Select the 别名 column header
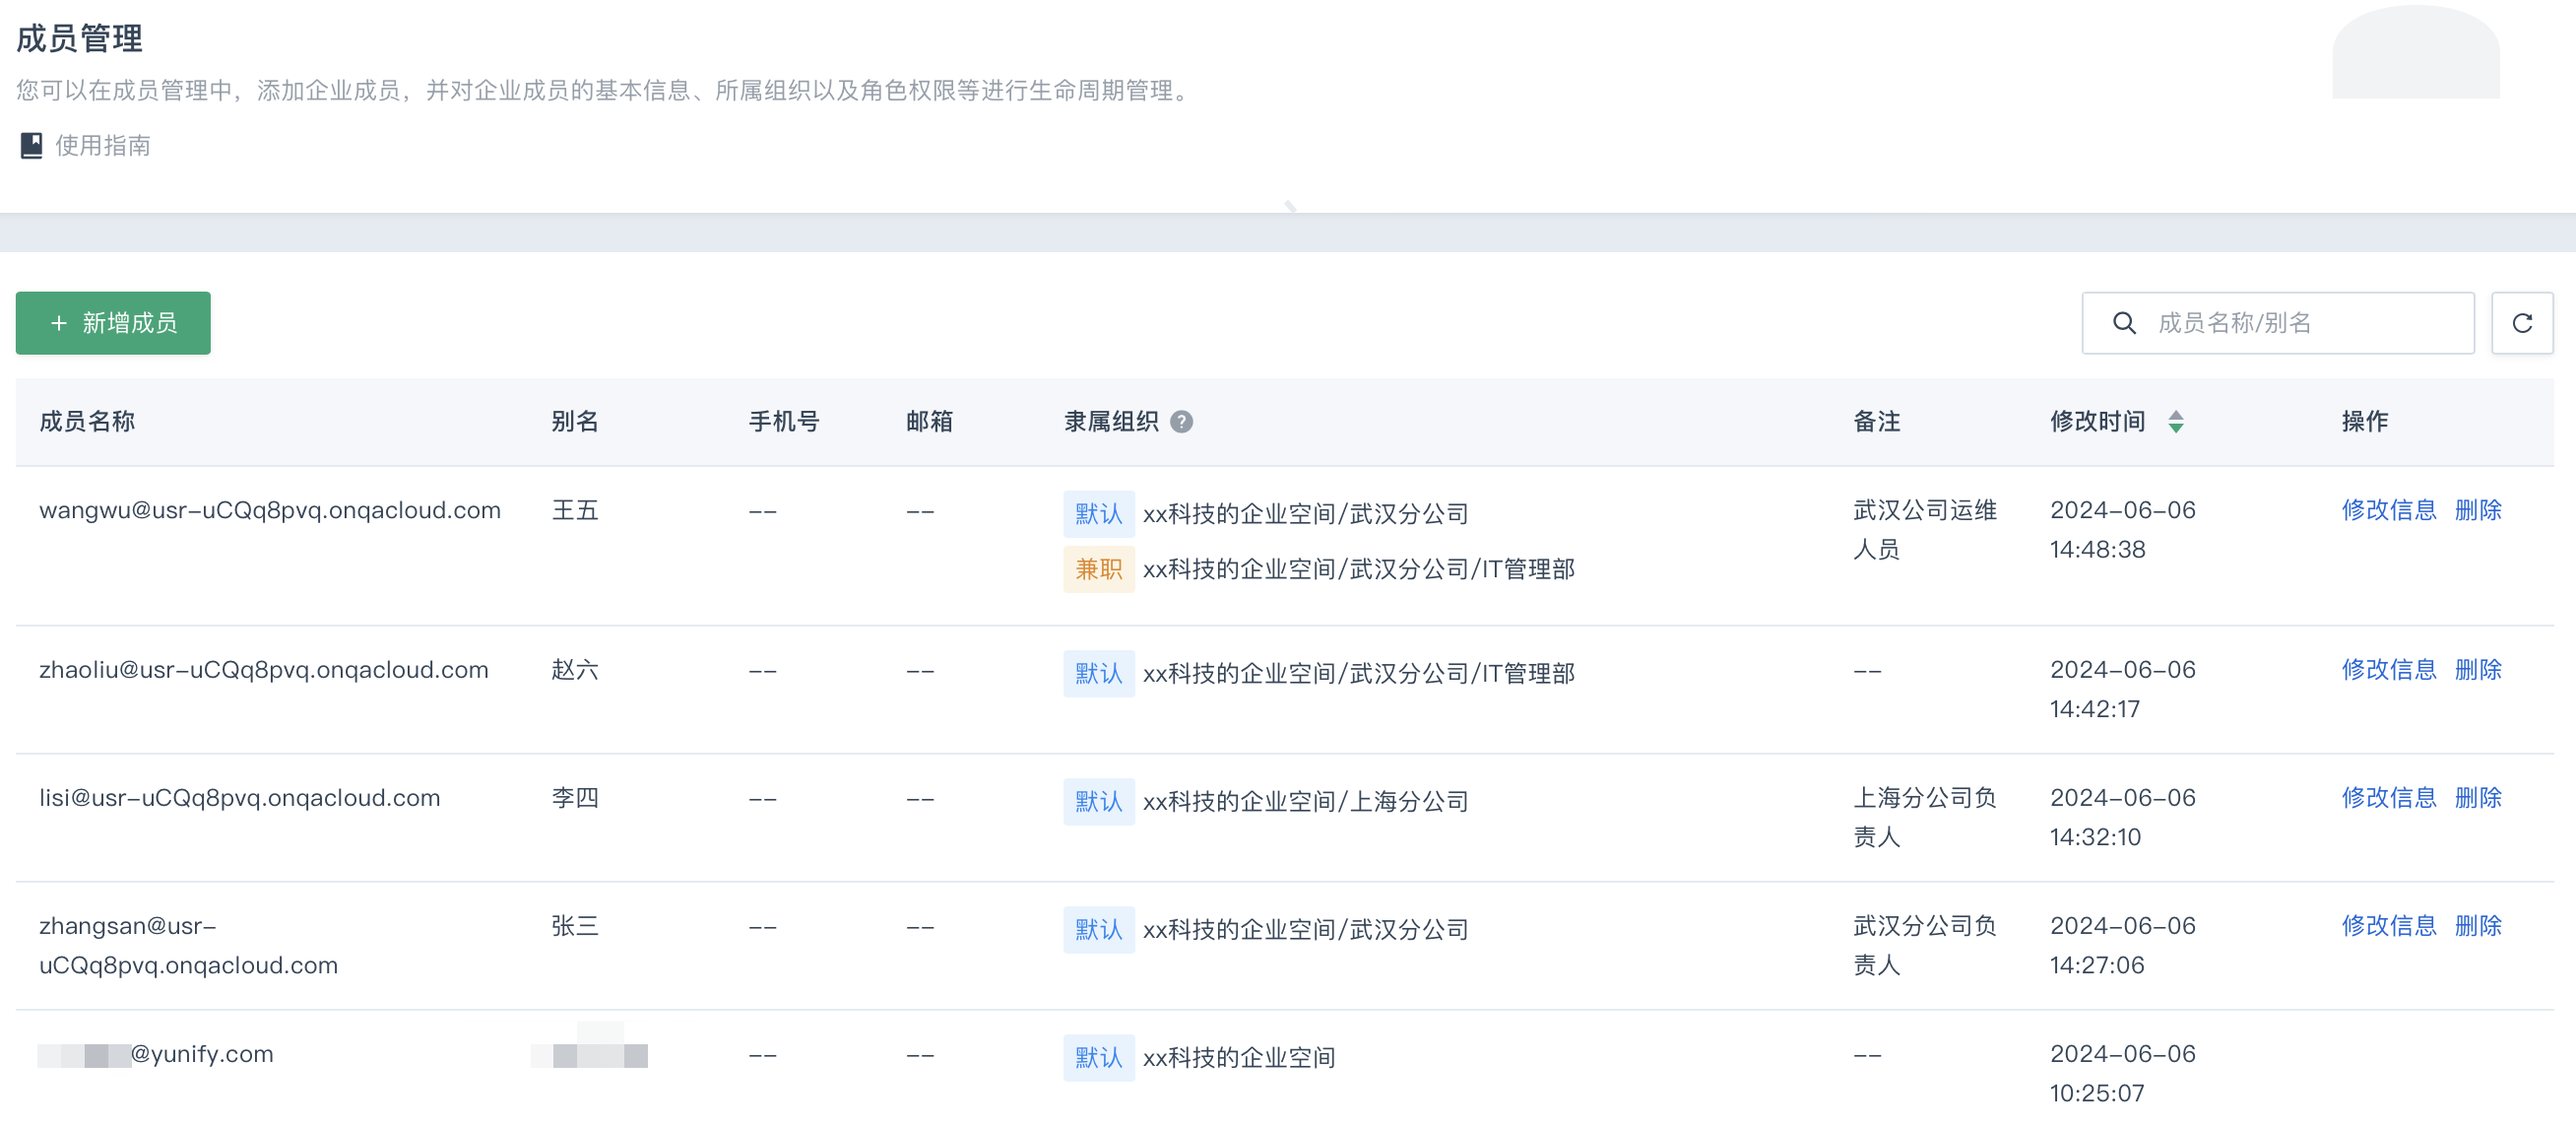Screen dimensions: 2576x1127 pos(573,421)
